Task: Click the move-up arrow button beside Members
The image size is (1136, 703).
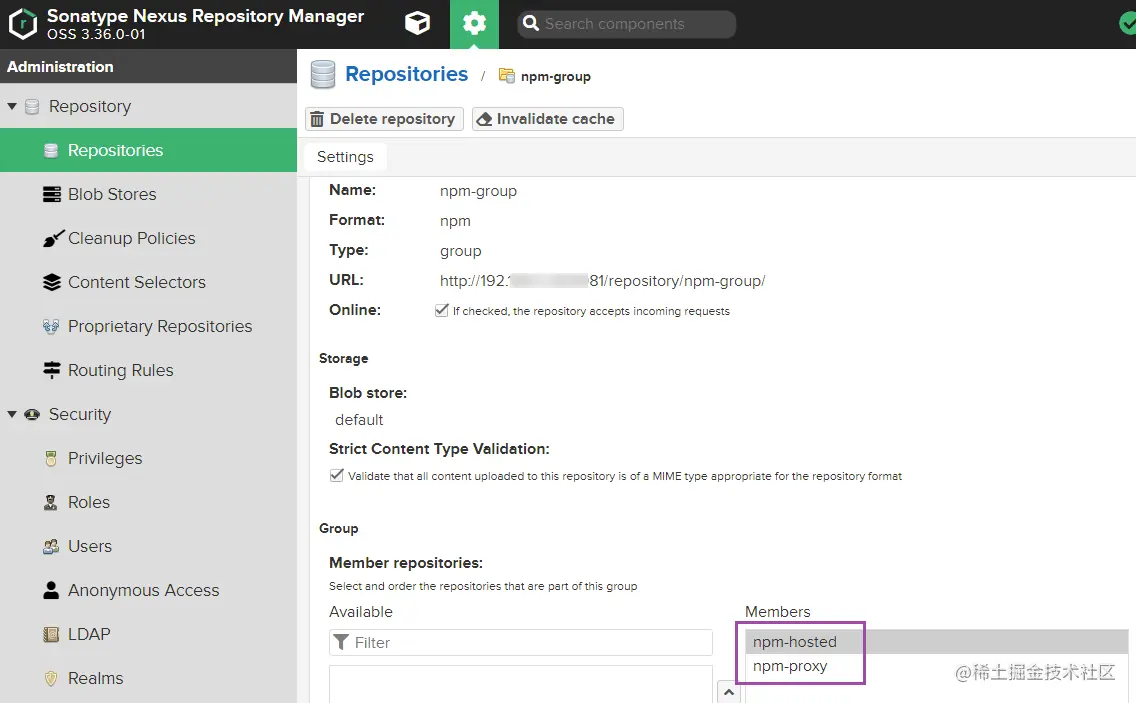Action: (729, 692)
